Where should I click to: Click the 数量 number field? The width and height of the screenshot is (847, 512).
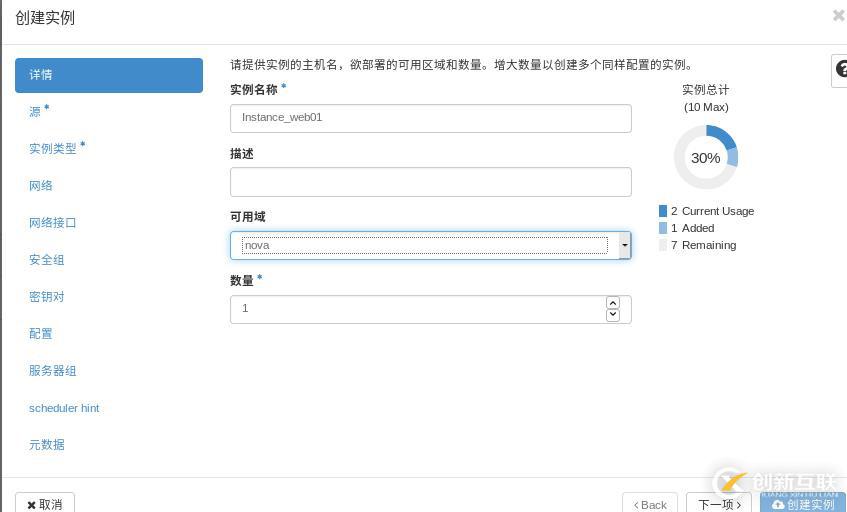click(x=431, y=309)
